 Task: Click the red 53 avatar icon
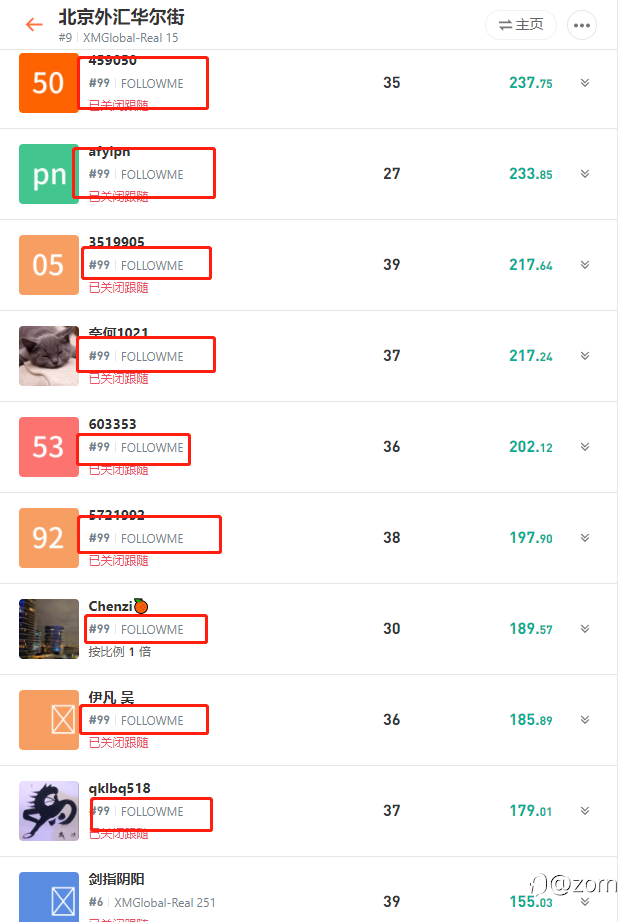(x=48, y=447)
